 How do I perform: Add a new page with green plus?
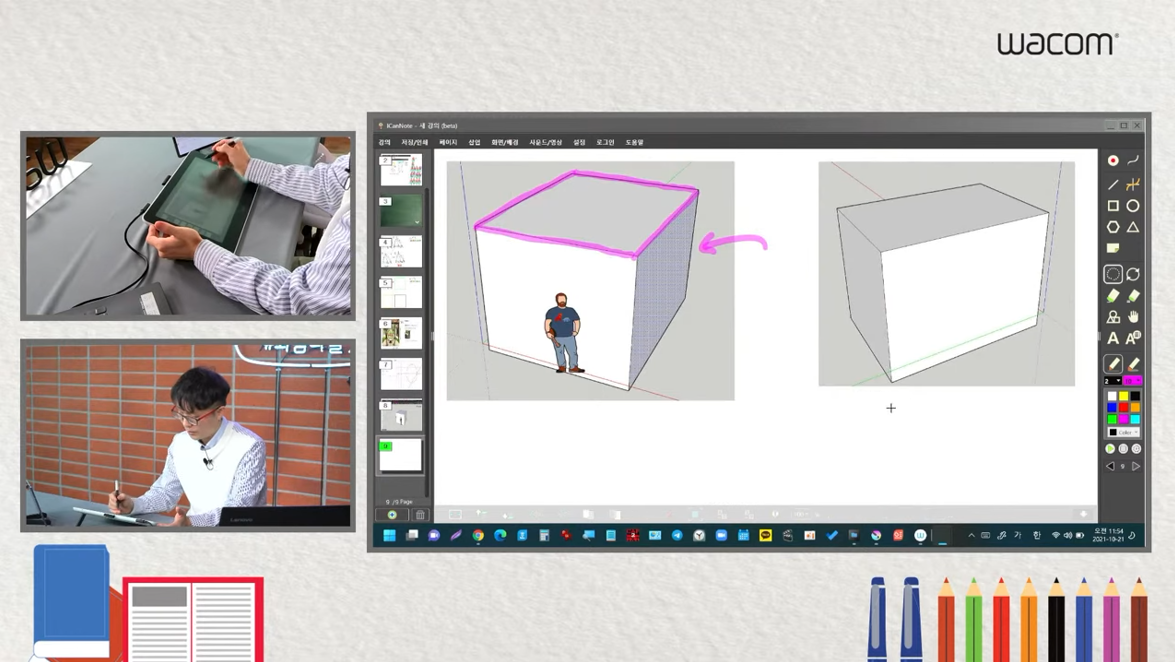tap(392, 515)
